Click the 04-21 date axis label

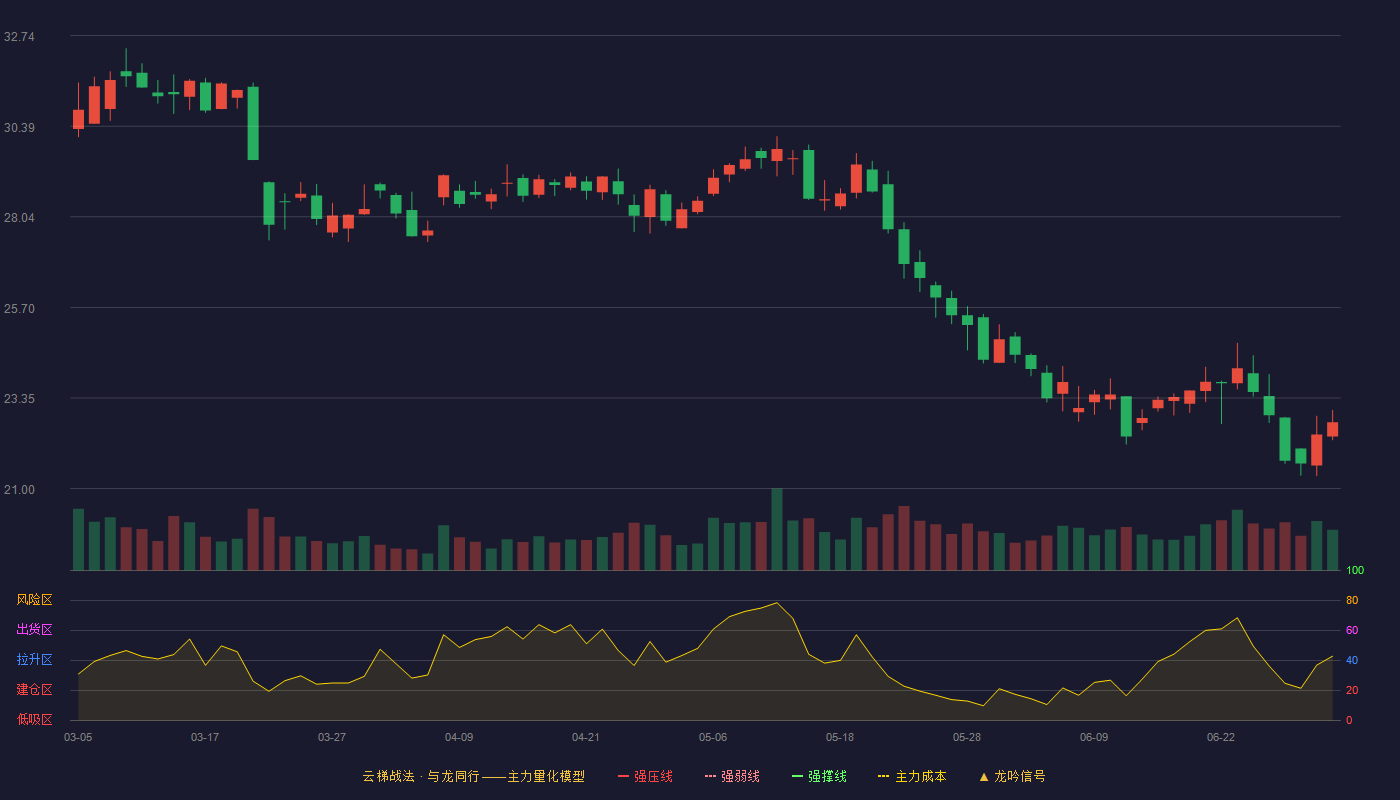click(586, 737)
